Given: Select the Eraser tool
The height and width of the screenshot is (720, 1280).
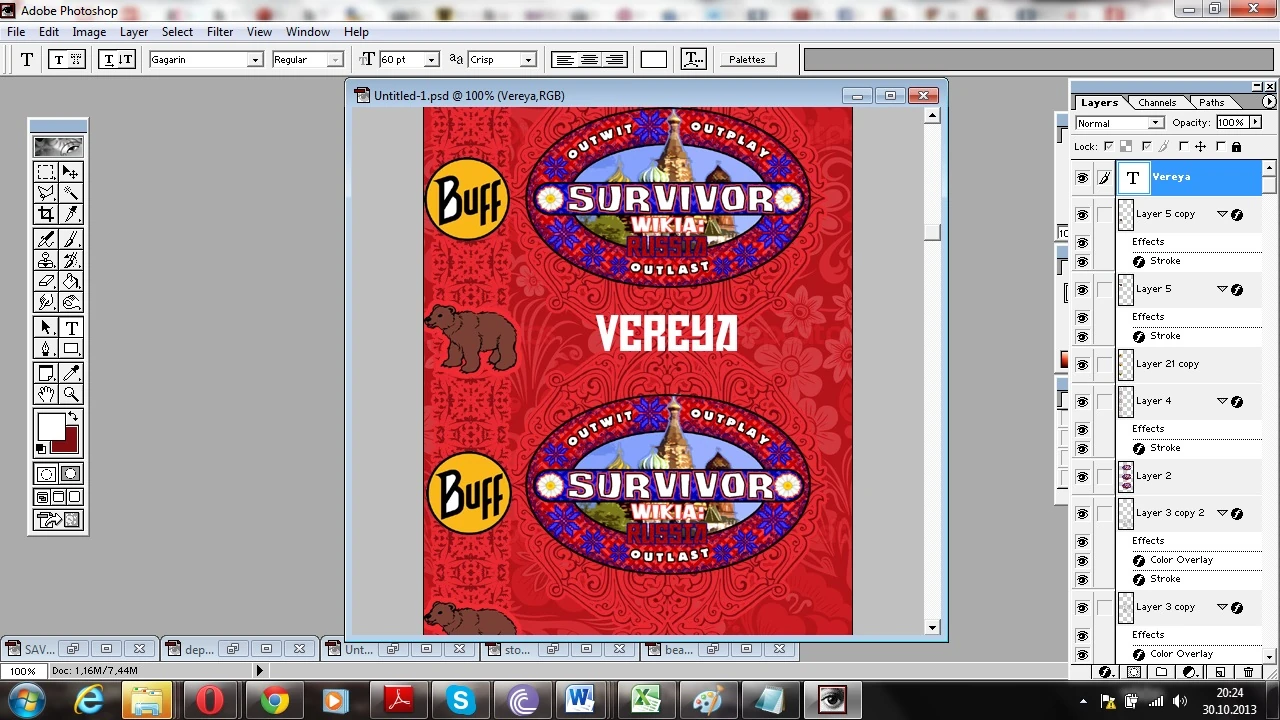Looking at the screenshot, I should coord(46,281).
